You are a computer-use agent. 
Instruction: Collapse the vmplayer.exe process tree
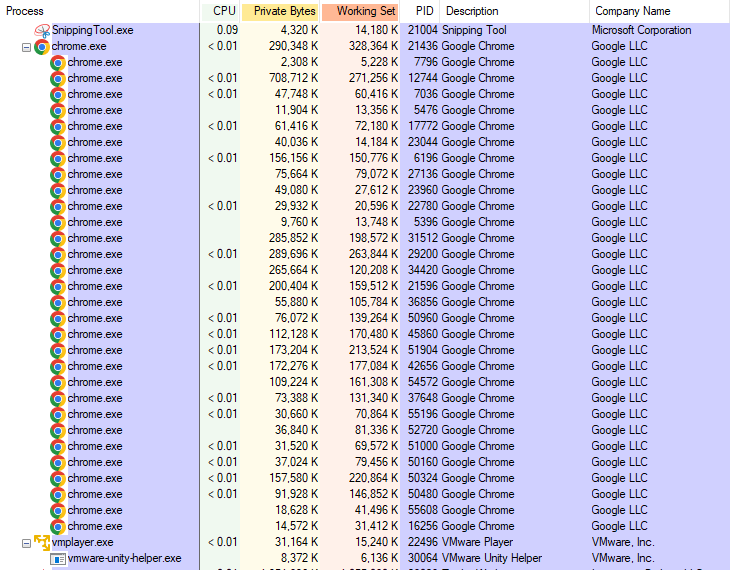point(26,543)
